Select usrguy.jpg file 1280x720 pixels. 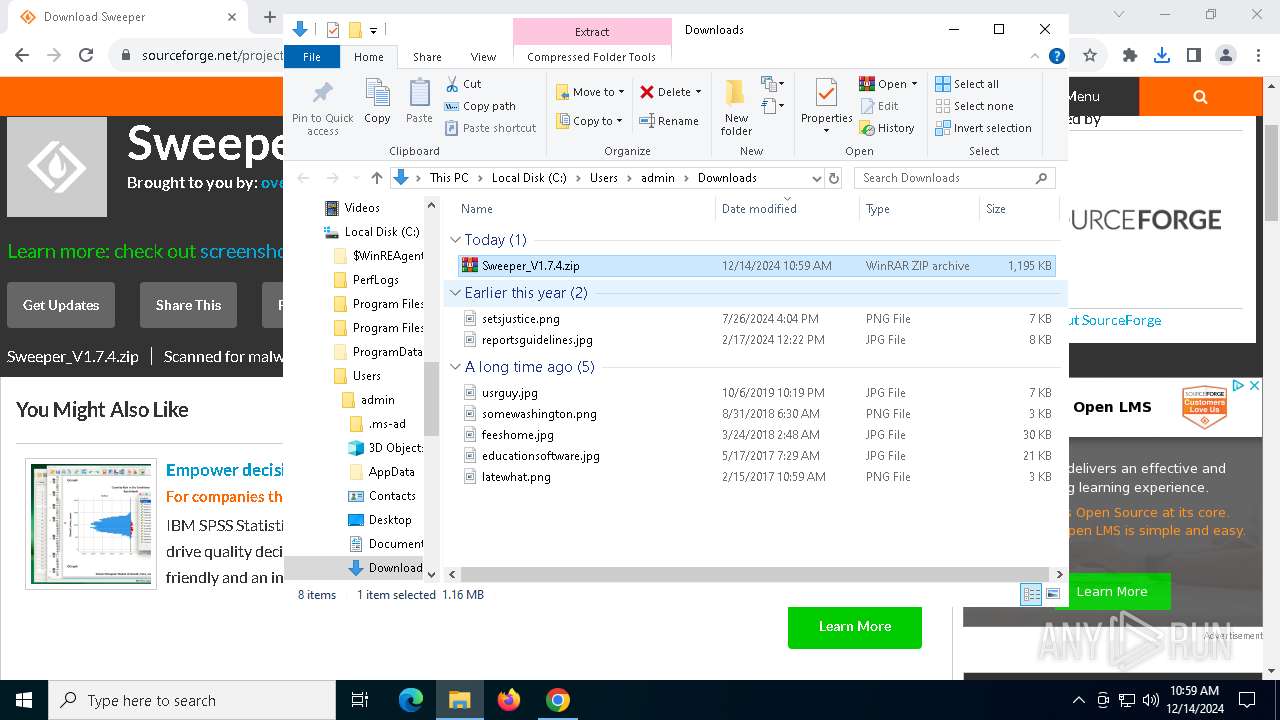pos(756,393)
